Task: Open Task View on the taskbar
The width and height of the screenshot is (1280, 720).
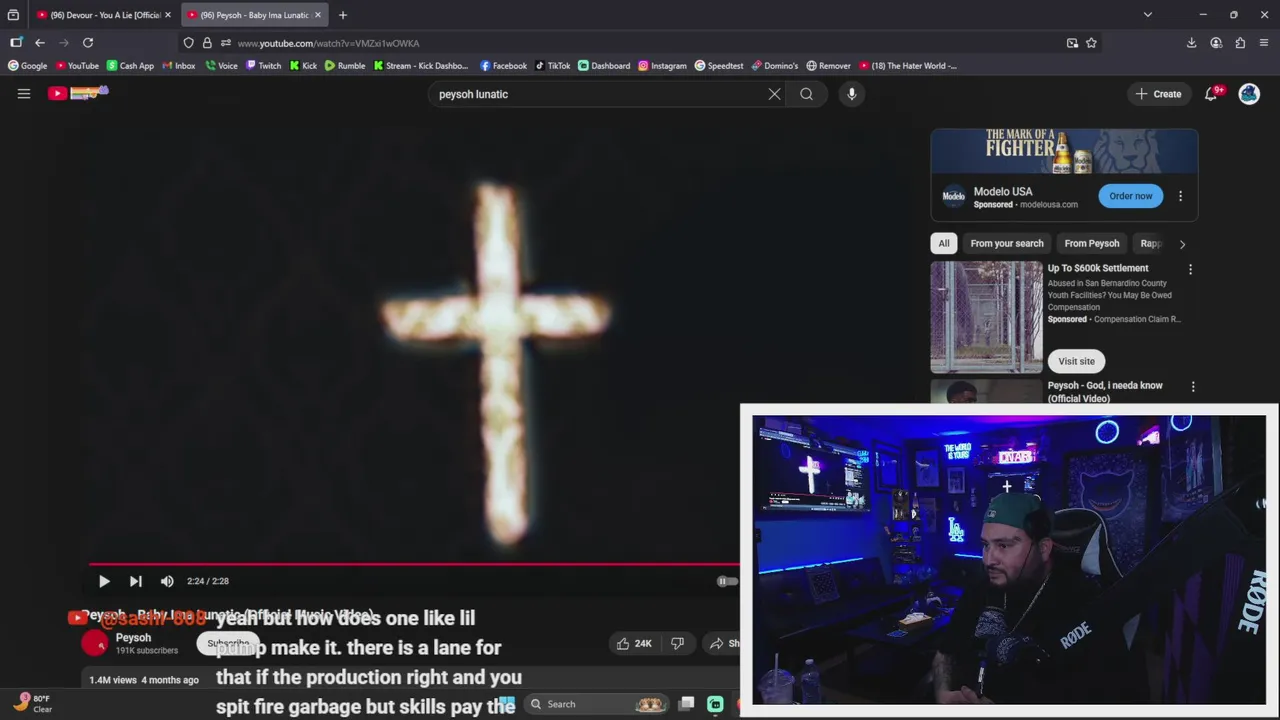Action: 686,704
